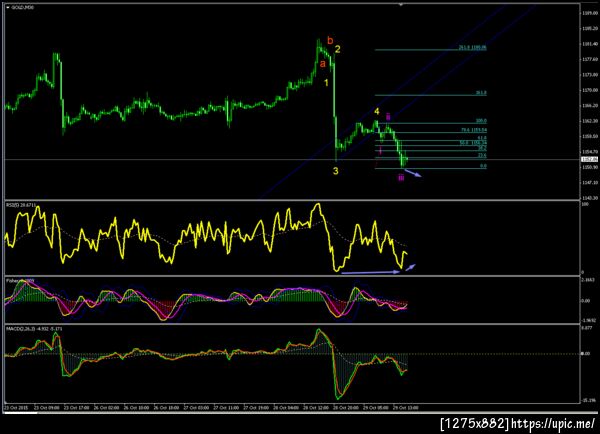Select the yellow wave label '4'

tap(377, 111)
